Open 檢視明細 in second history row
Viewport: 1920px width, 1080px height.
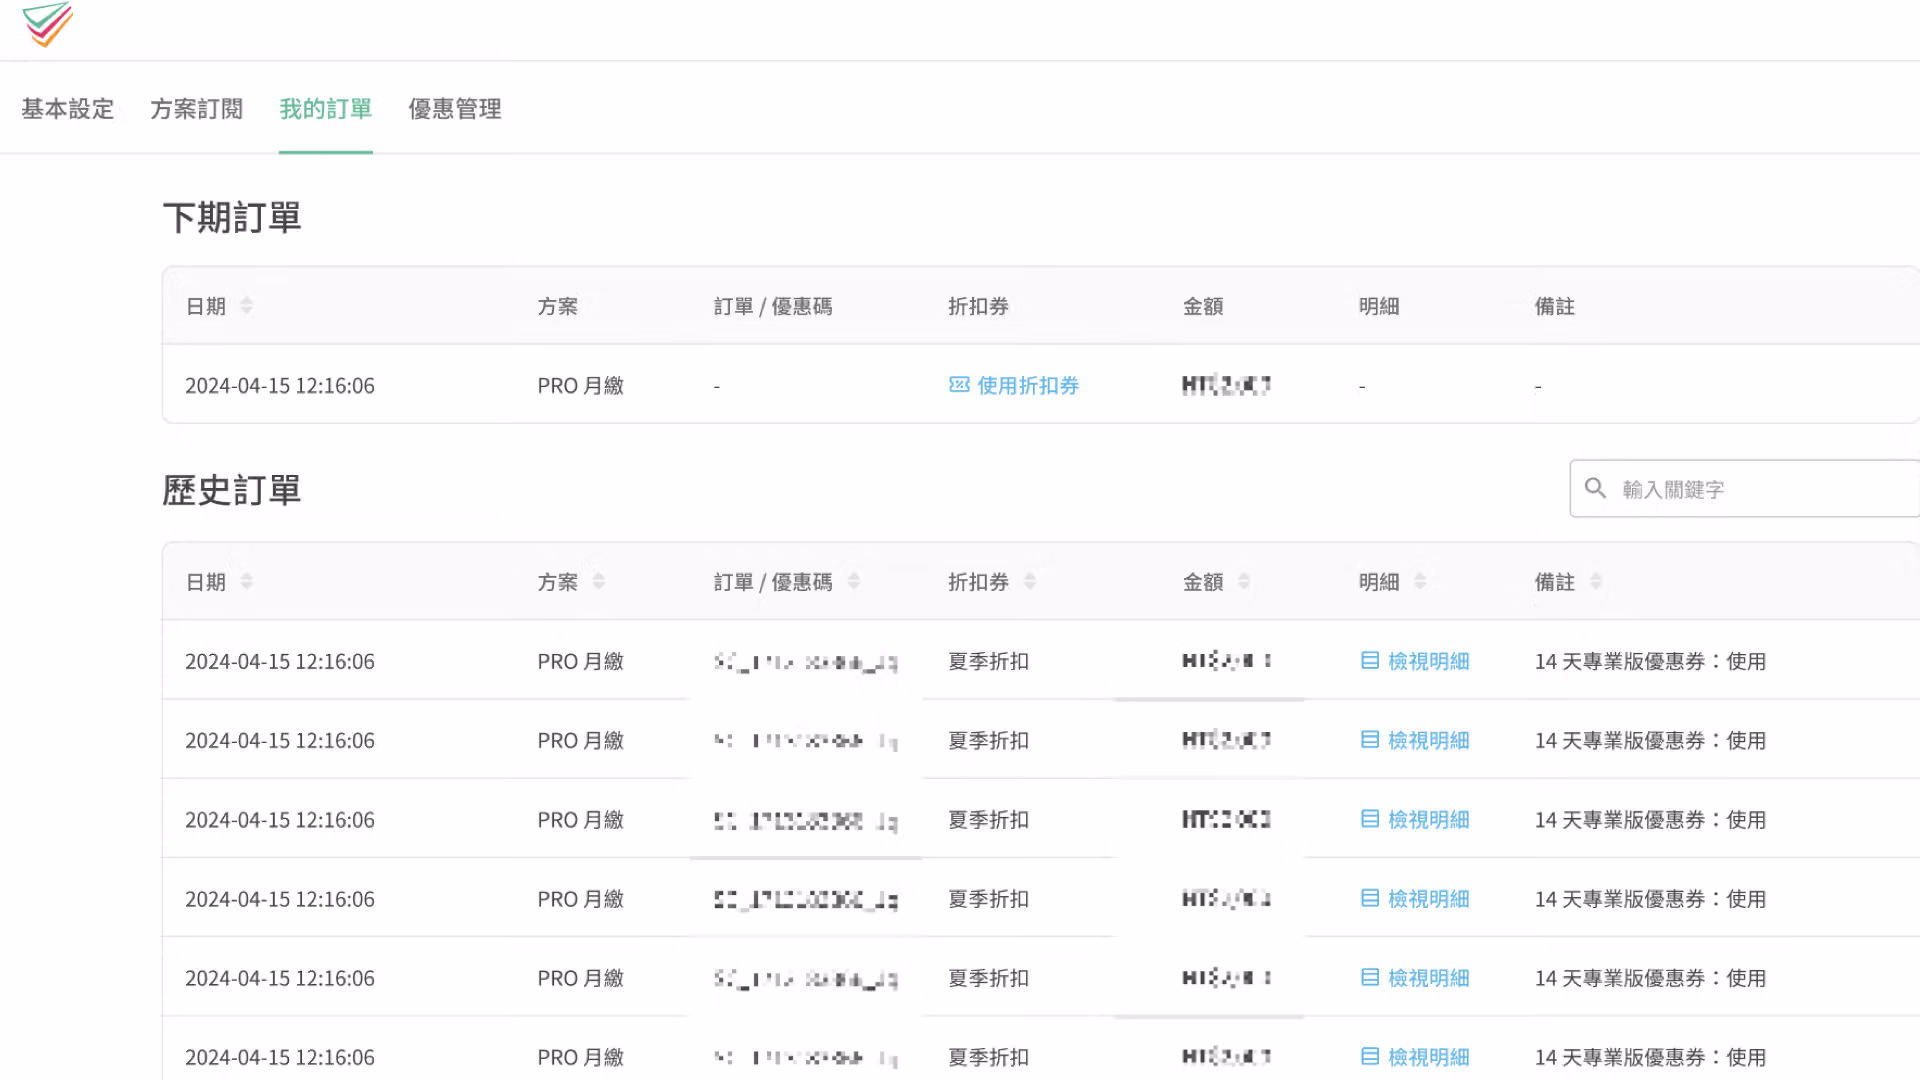pyautogui.click(x=1429, y=740)
